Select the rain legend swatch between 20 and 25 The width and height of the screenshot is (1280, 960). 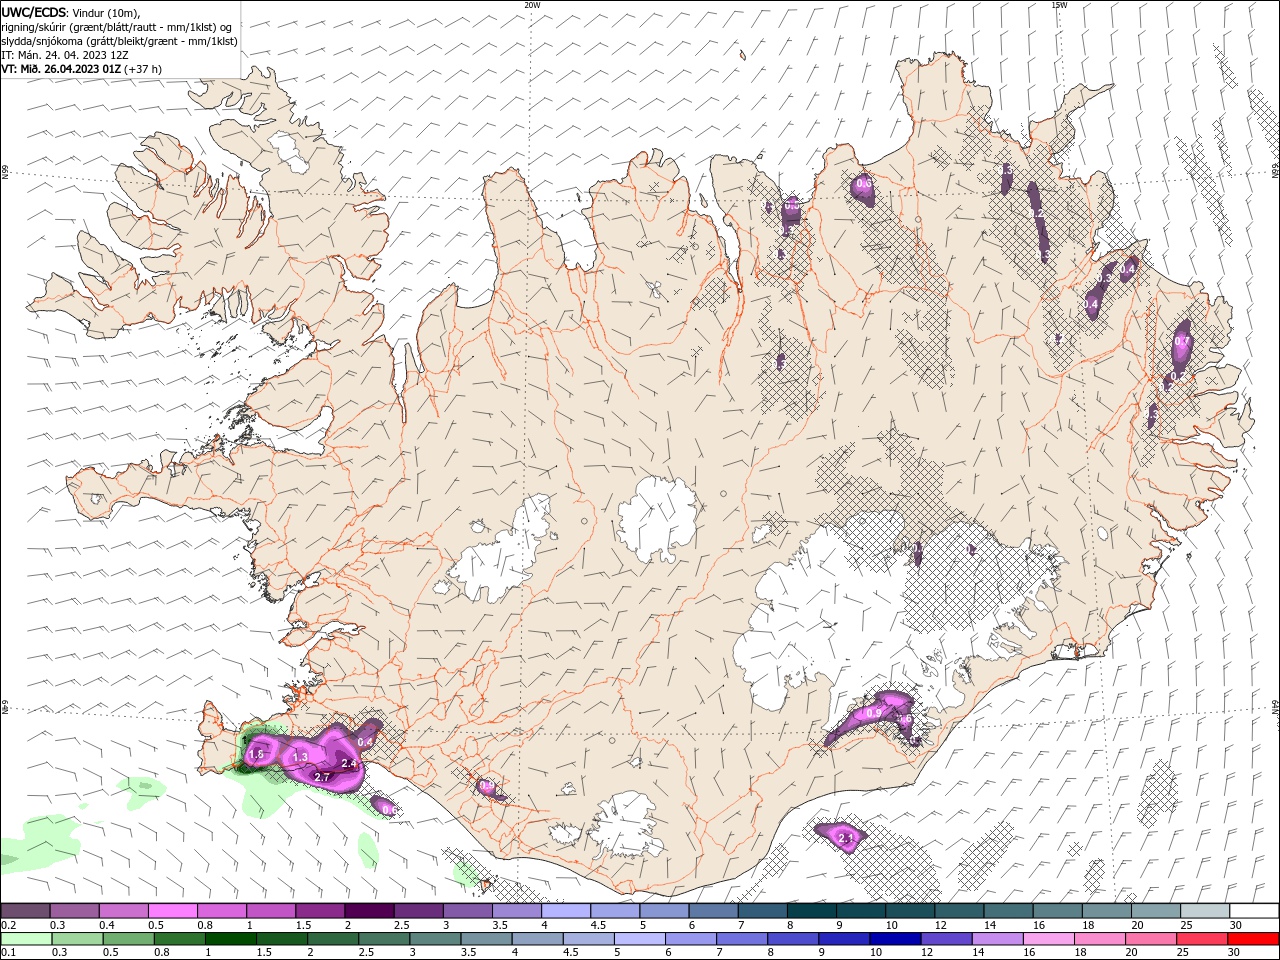tap(1150, 939)
